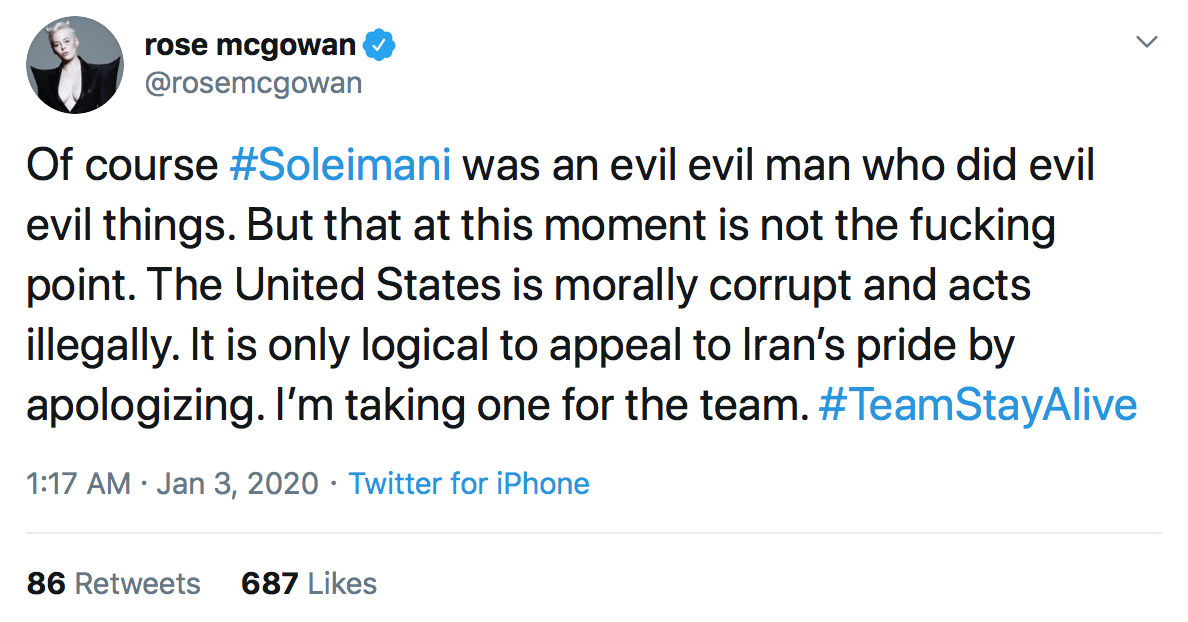
Task: Click the word Likes label
Action: click(x=342, y=583)
